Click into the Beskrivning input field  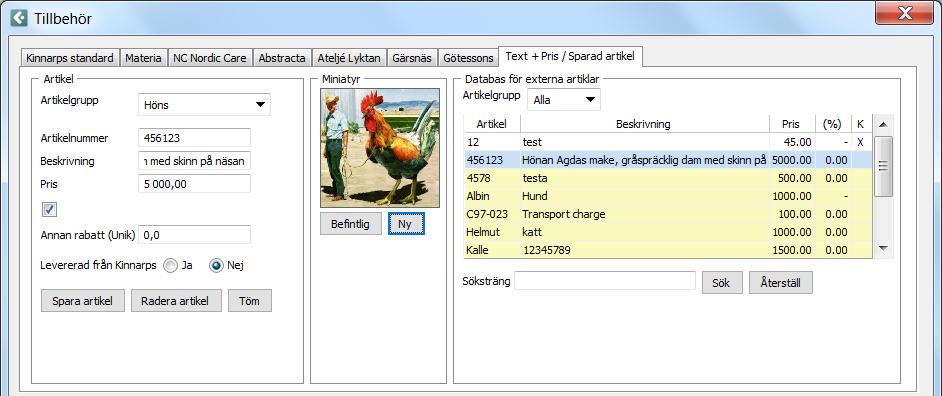pos(194,161)
